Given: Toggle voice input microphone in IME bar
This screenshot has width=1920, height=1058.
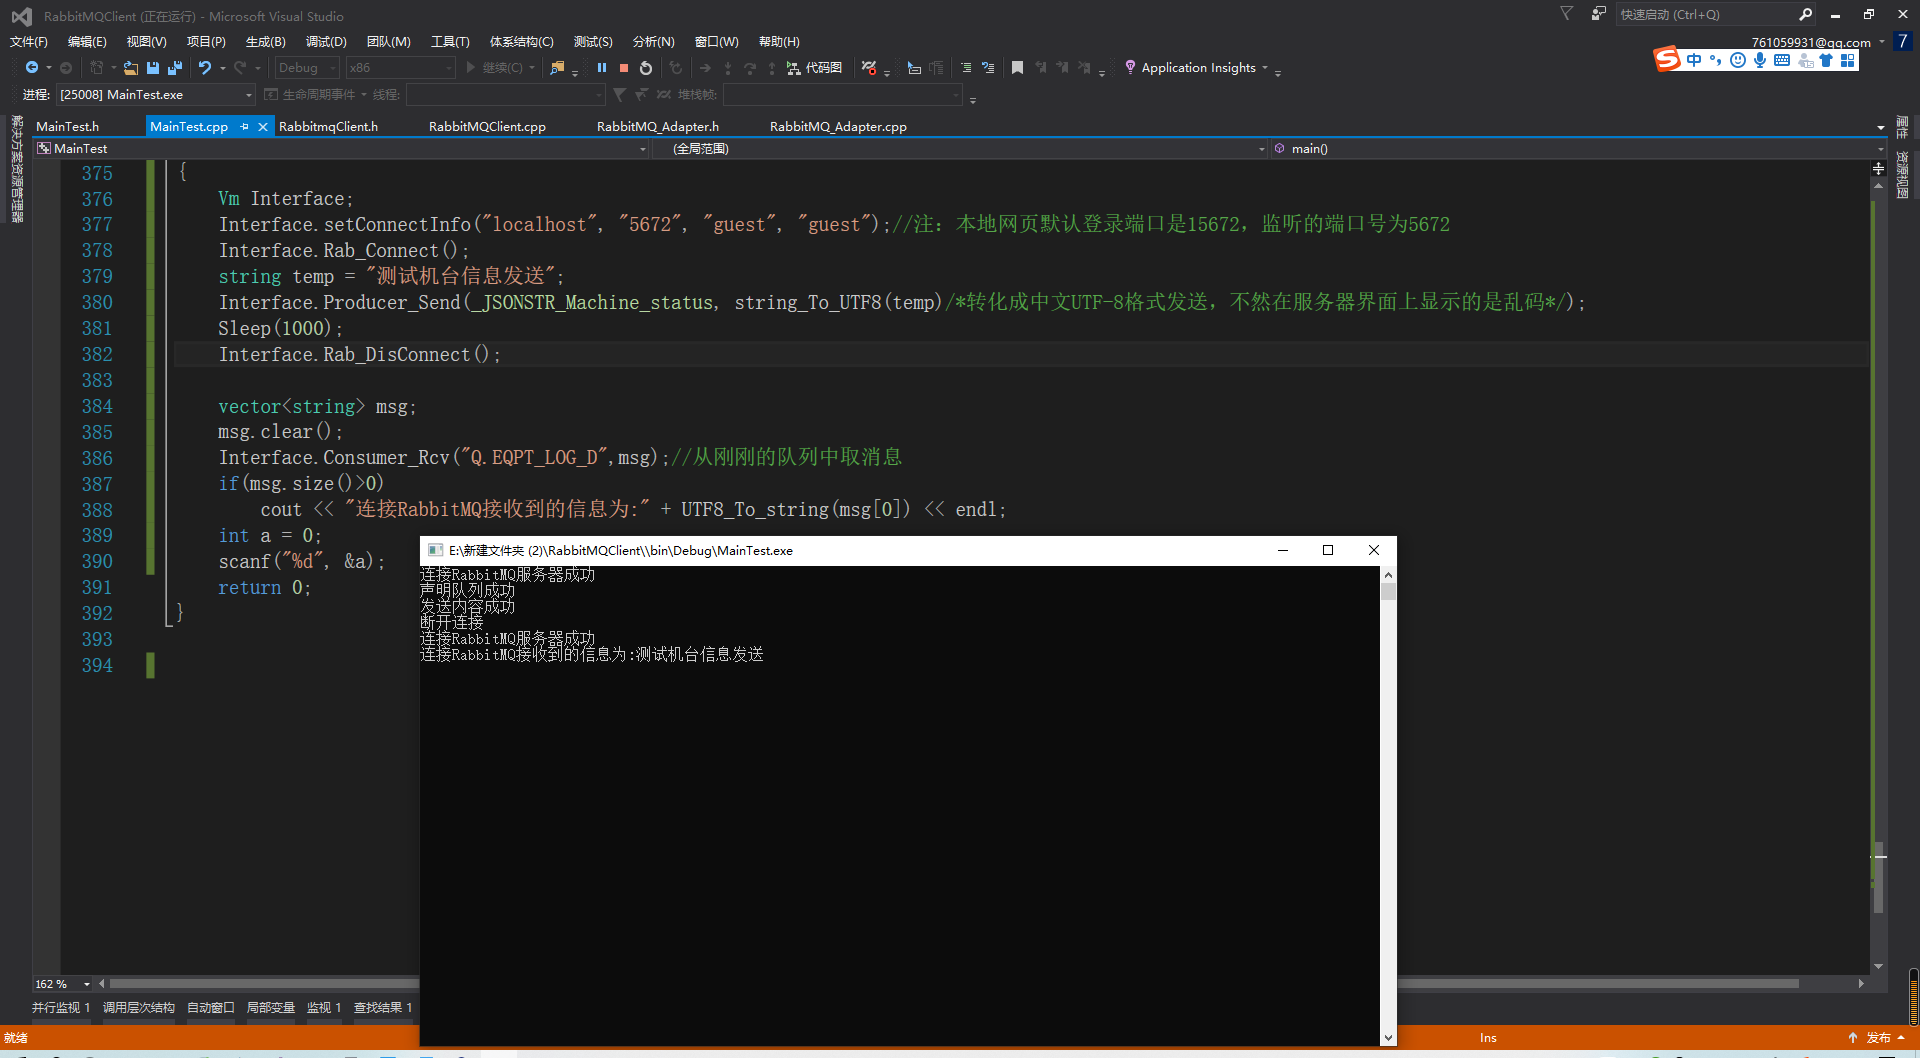Looking at the screenshot, I should [x=1760, y=60].
